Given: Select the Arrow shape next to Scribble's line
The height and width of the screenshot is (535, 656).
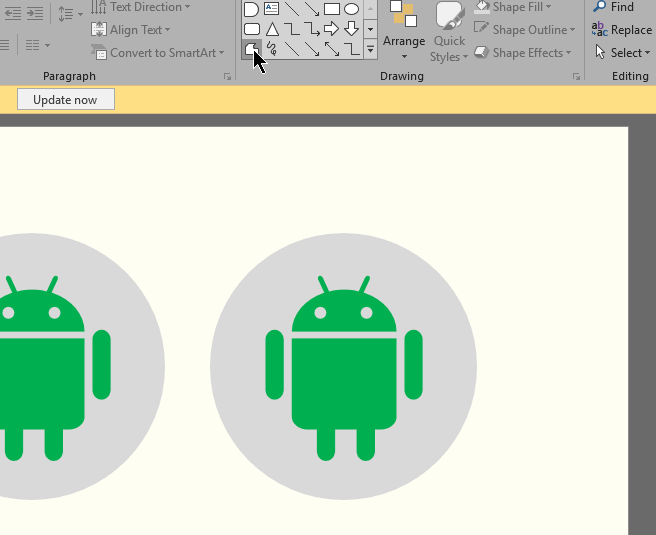Looking at the screenshot, I should (312, 49).
